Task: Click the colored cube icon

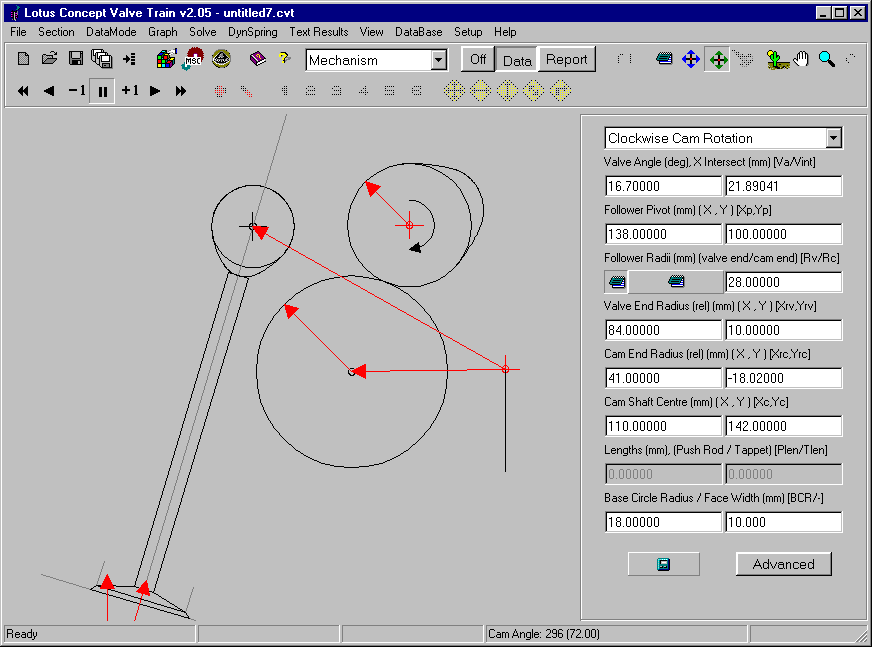Action: [166, 58]
